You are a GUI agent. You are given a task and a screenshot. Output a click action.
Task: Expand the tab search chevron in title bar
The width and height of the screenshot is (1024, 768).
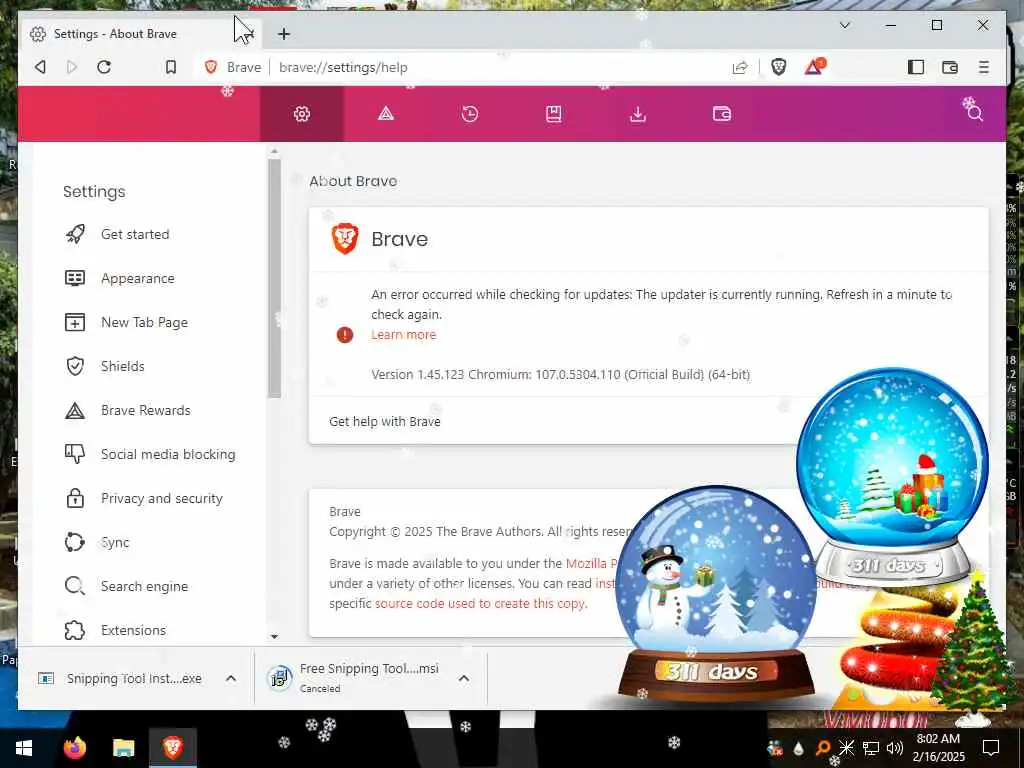(844, 25)
